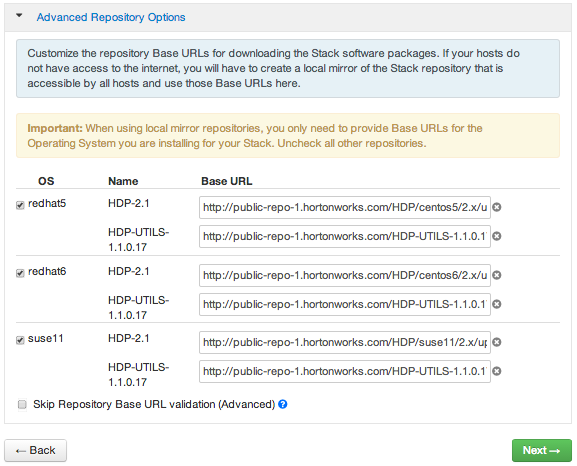577x466 pixels.
Task: Collapse the Advanced Repository Options triangle
Action: coord(19,15)
